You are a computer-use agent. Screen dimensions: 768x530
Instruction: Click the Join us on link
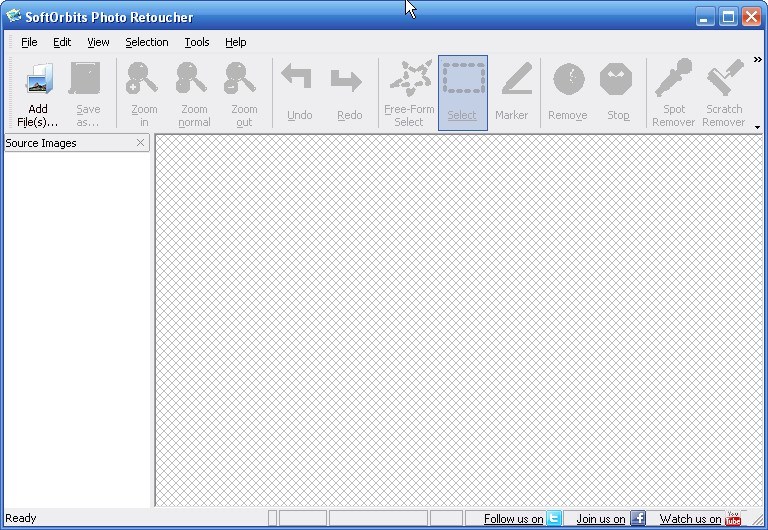click(x=600, y=518)
